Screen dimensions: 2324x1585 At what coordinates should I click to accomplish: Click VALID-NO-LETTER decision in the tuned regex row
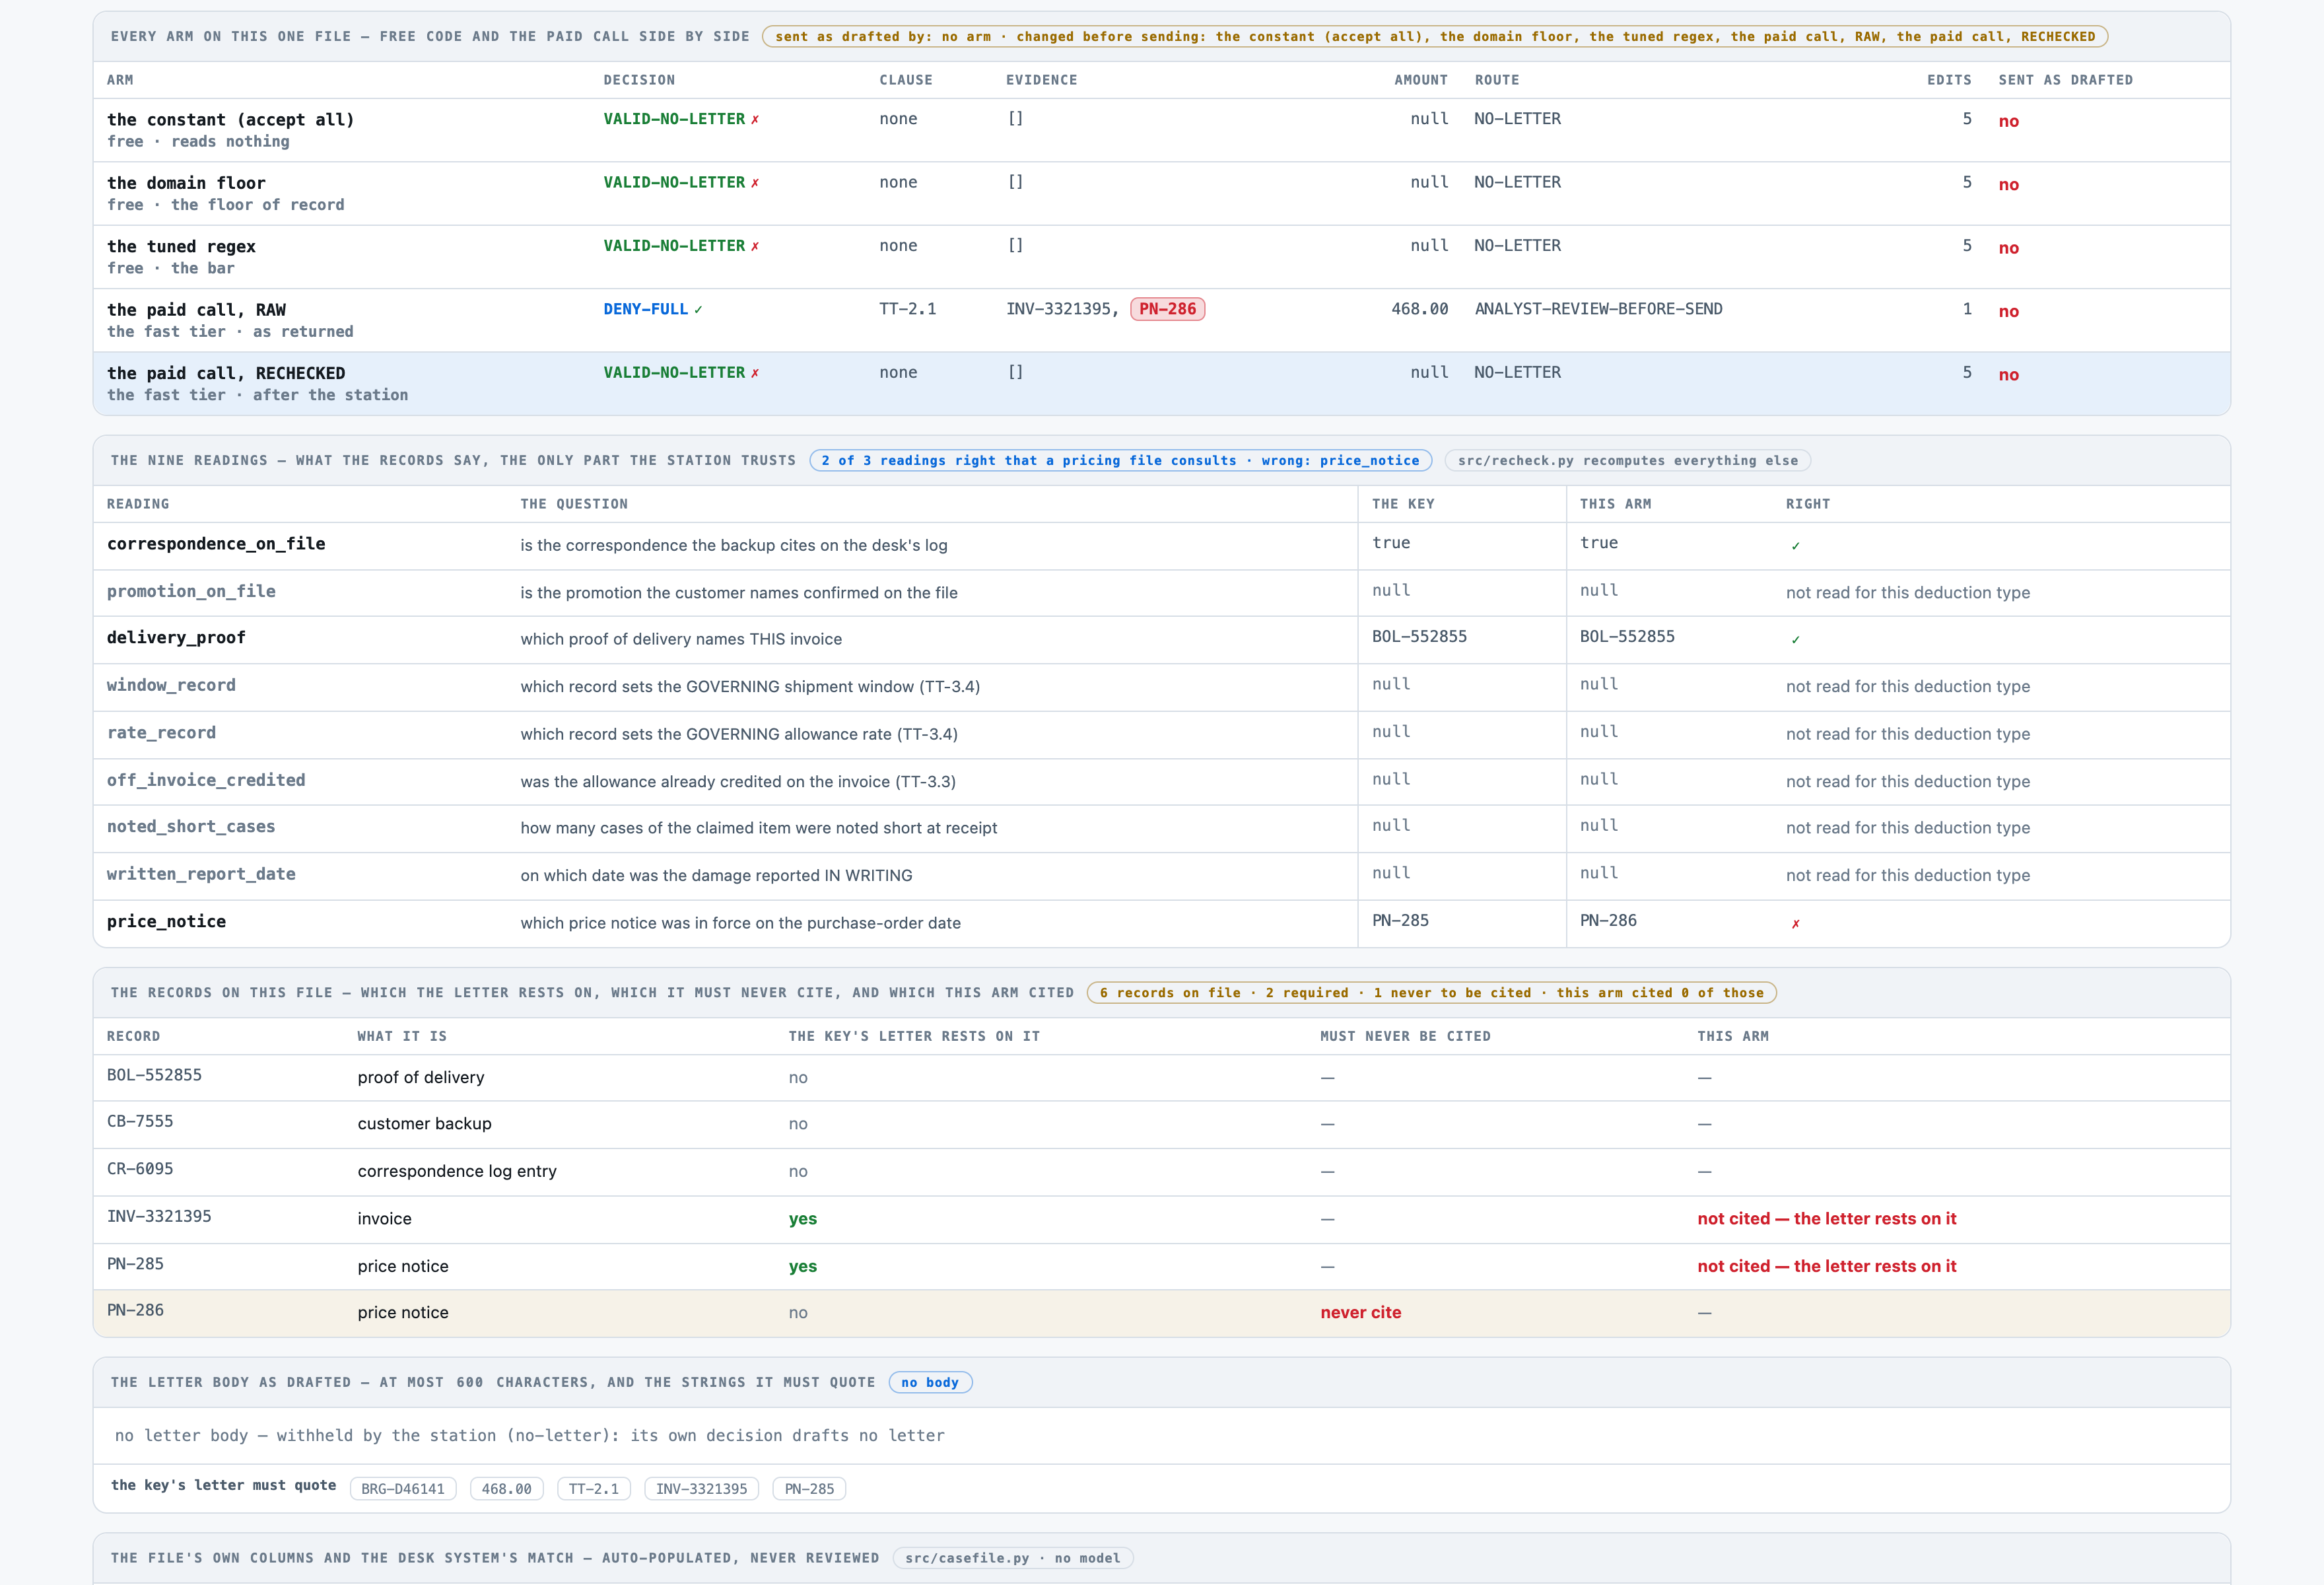[x=674, y=246]
